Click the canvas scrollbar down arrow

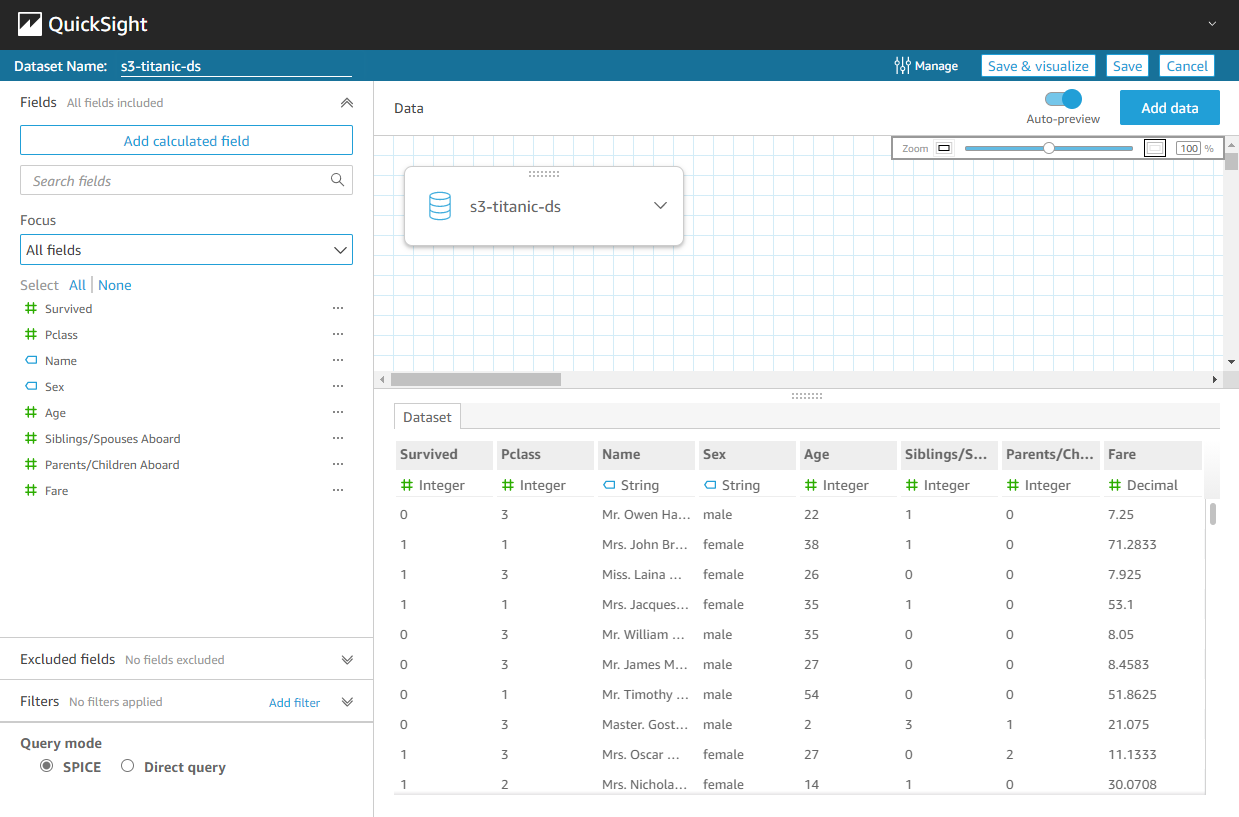tap(1232, 362)
